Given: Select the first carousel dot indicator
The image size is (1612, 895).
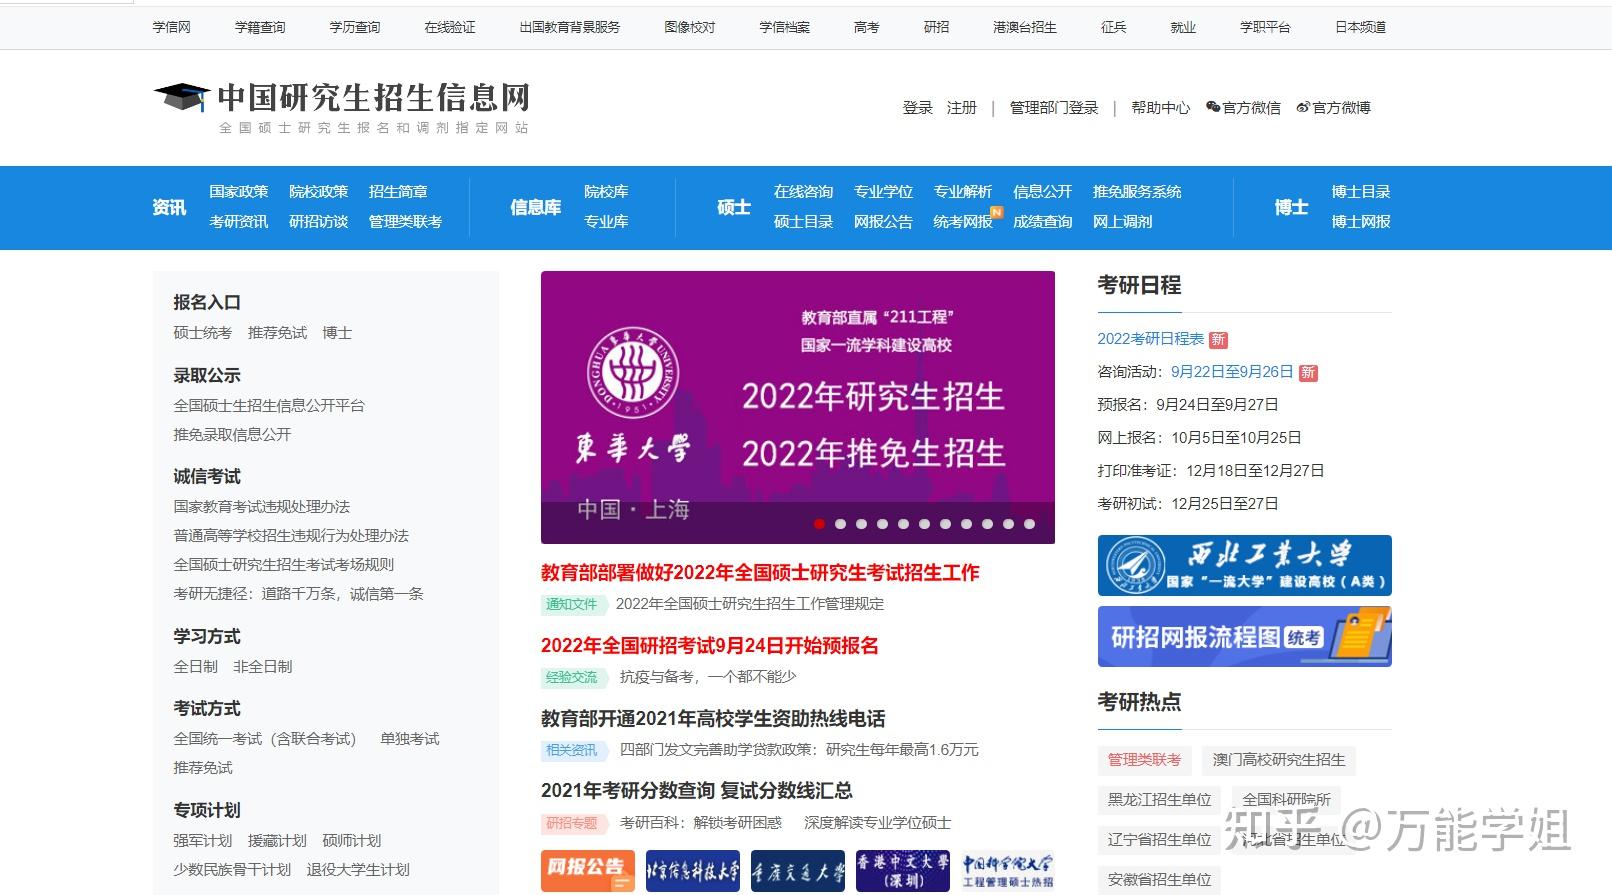Looking at the screenshot, I should tap(820, 524).
